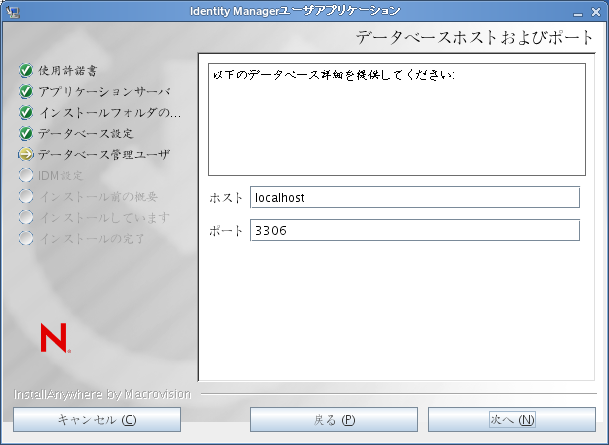Image resolution: width=609 pixels, height=445 pixels.
Task: Select the インストール前の概要 step label
Action: click(x=98, y=196)
